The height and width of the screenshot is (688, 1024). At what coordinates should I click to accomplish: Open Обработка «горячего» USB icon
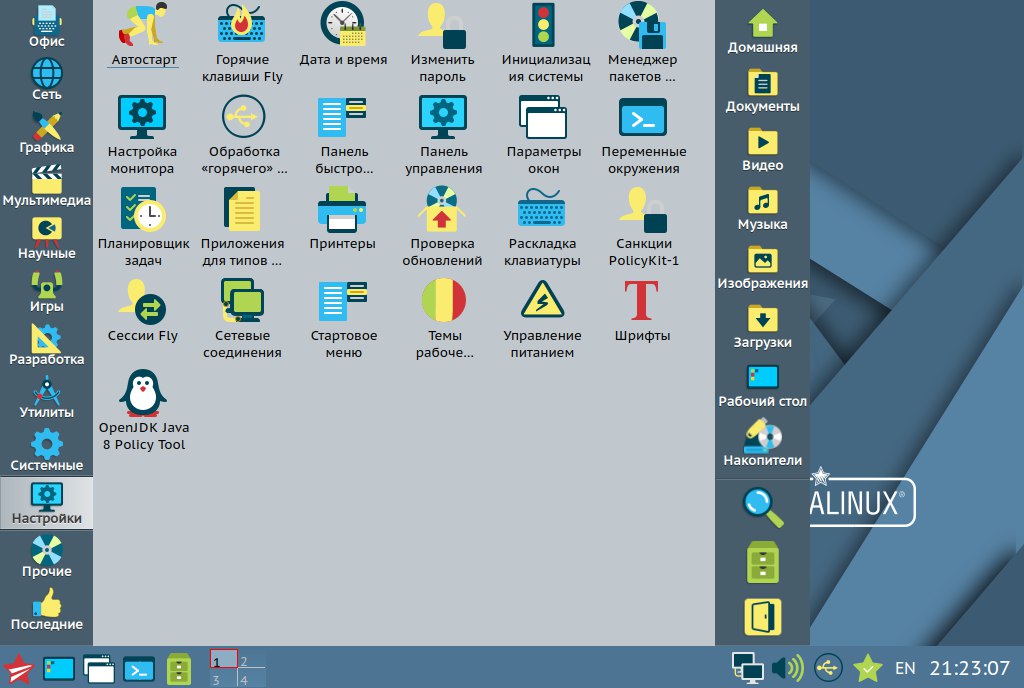[244, 134]
